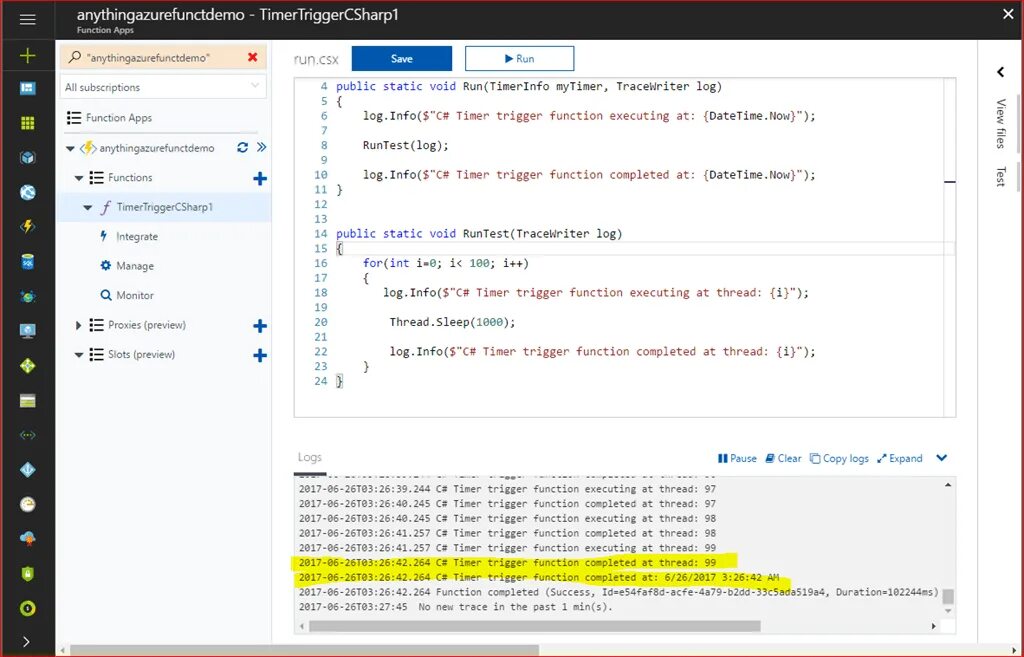This screenshot has height=657, width=1024.
Task: Click the Run button
Action: click(519, 58)
